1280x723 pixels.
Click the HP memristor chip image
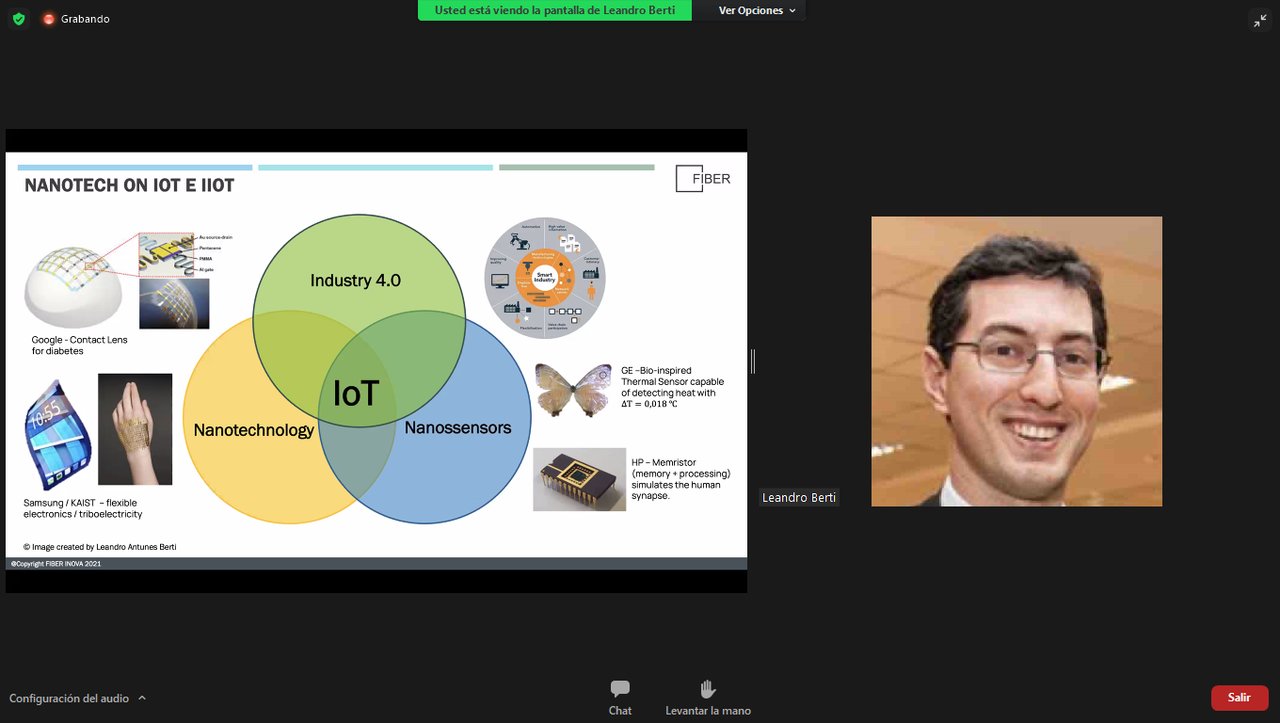click(x=579, y=479)
